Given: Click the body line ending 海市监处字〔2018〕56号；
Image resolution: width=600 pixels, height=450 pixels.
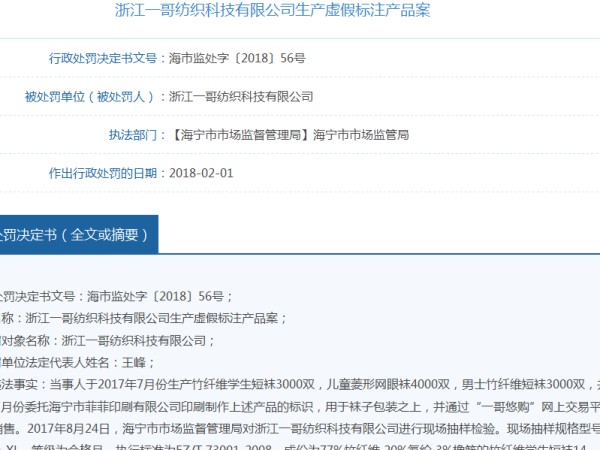Looking at the screenshot, I should (116, 296).
